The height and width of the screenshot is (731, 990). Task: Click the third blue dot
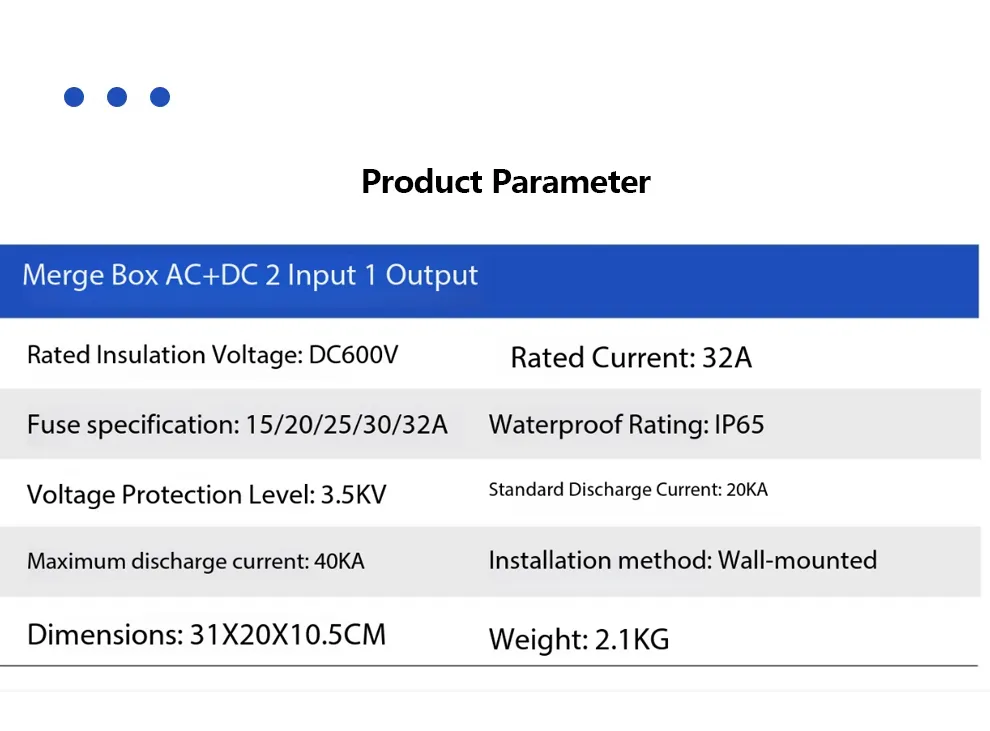[x=160, y=97]
